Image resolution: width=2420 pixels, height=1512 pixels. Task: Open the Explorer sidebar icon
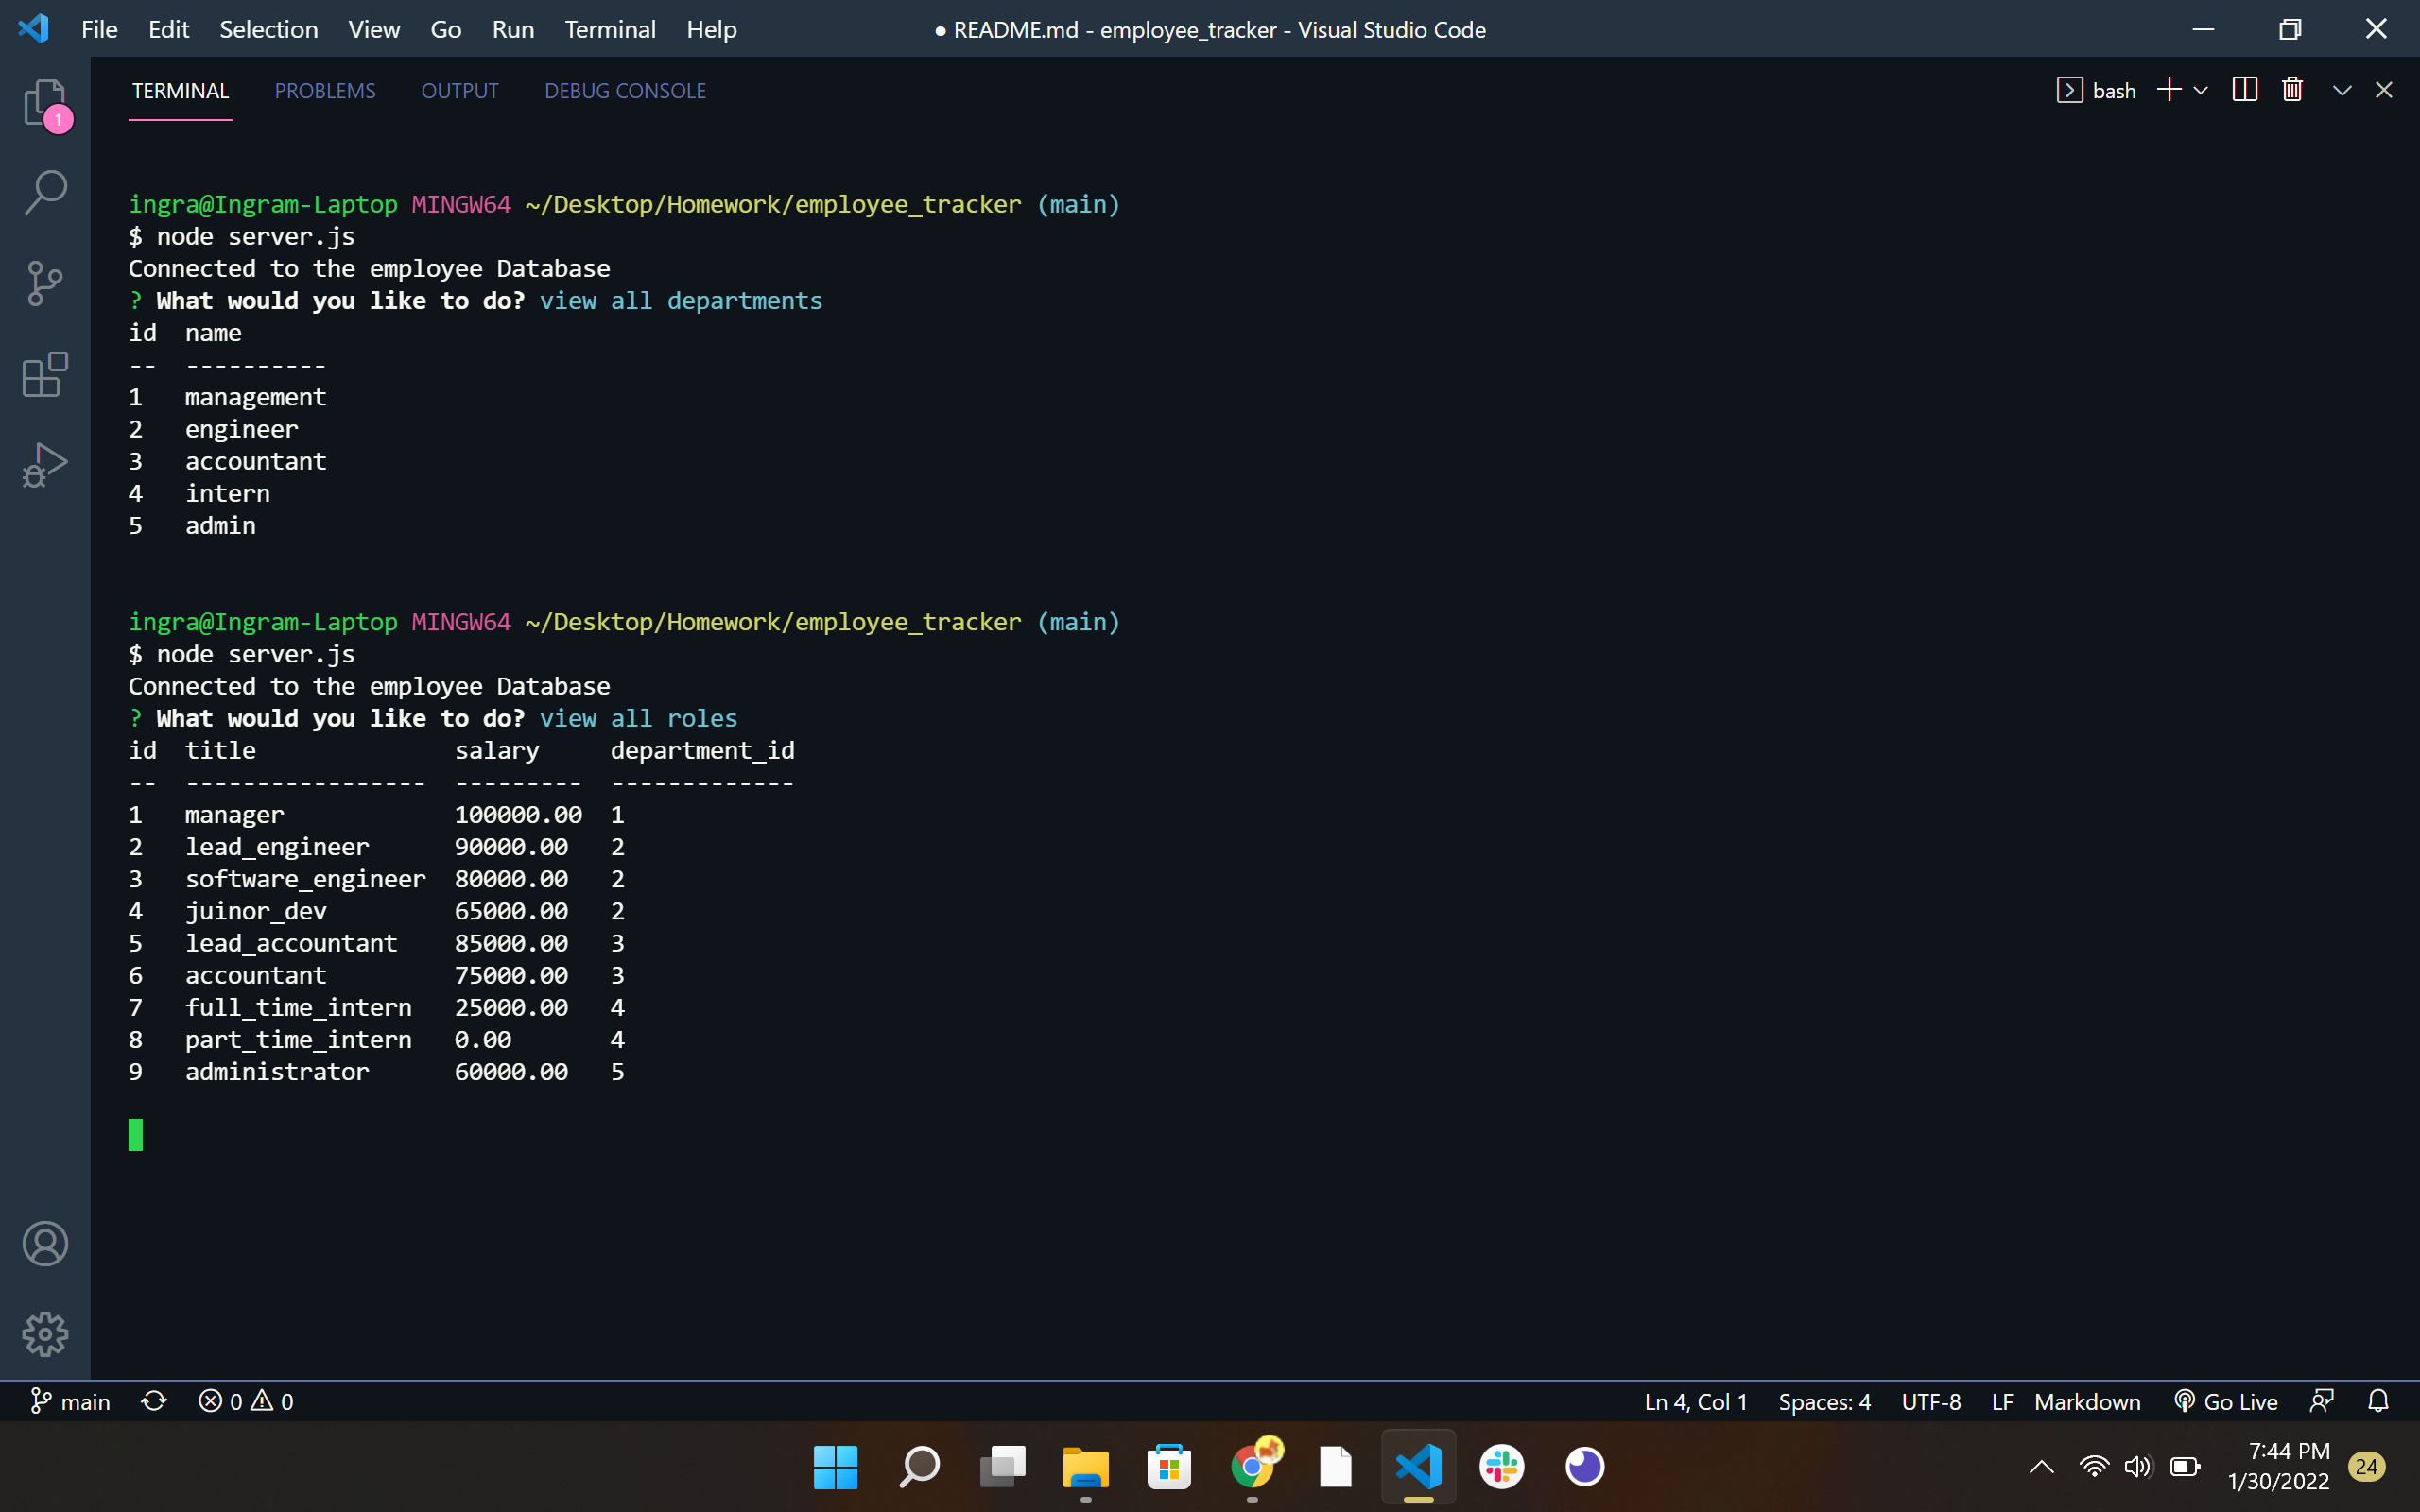(x=45, y=103)
